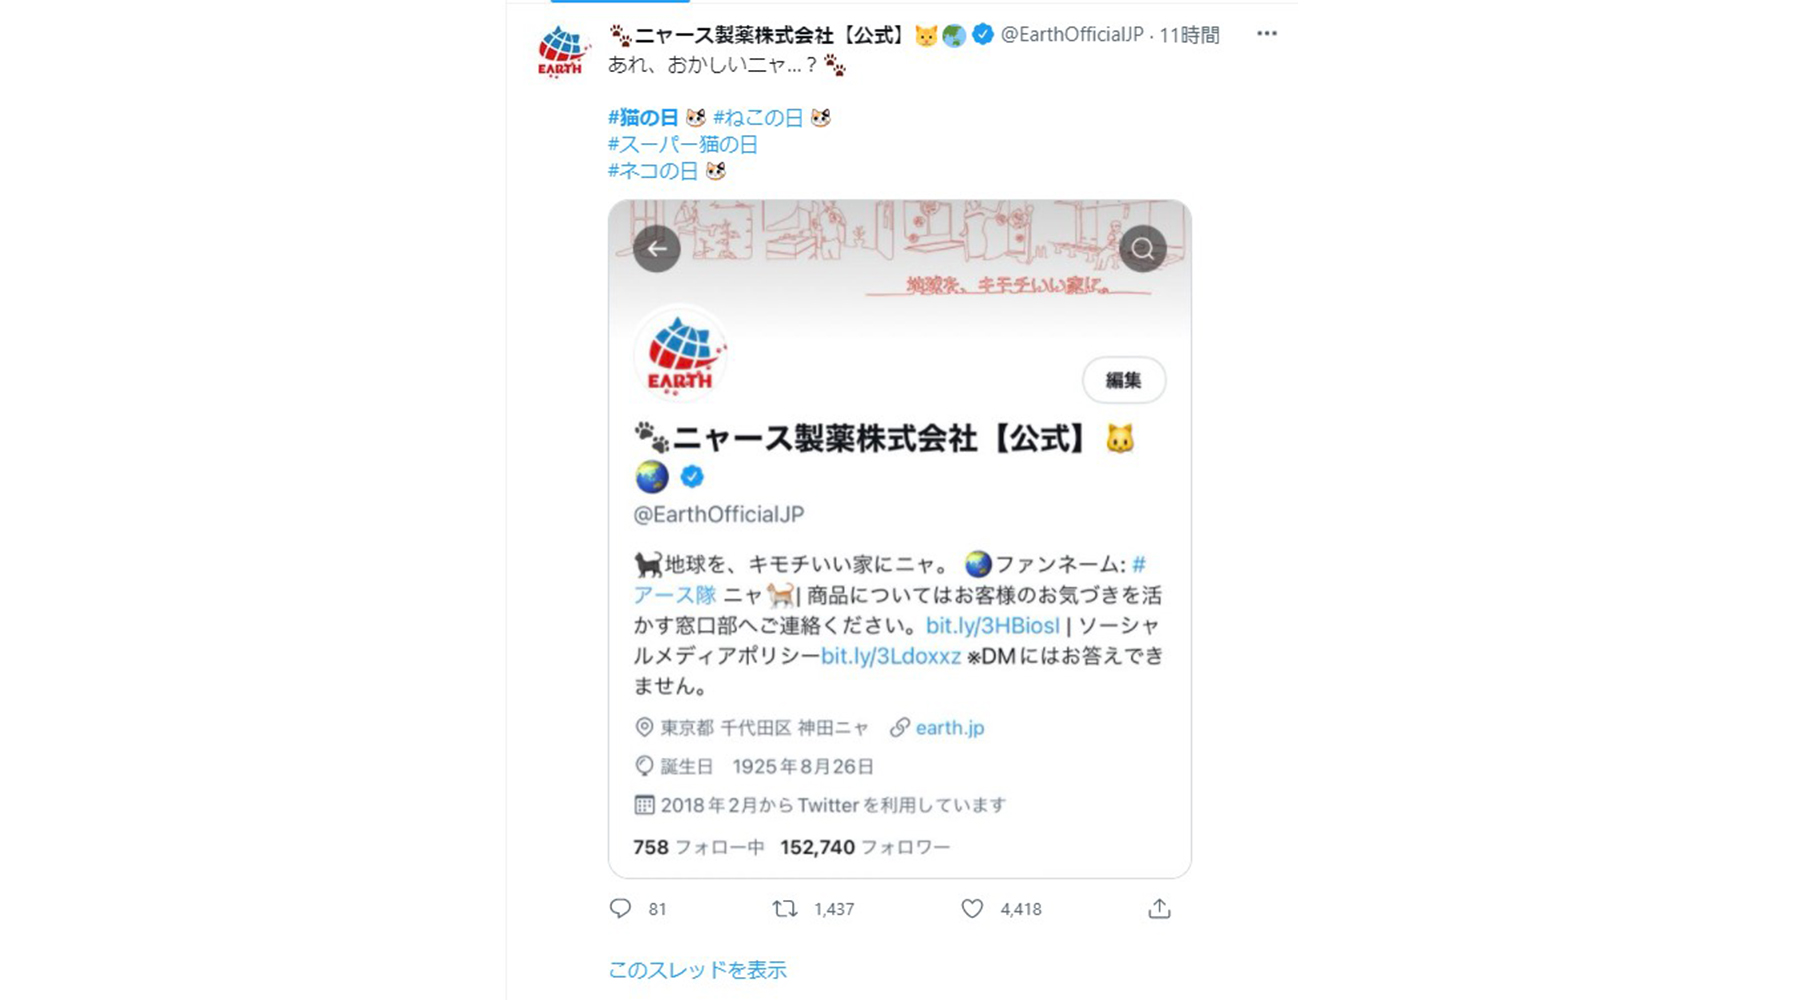The image size is (1800, 1000).
Task: Click the Earth logo avatar beside tweet
Action: [561, 50]
